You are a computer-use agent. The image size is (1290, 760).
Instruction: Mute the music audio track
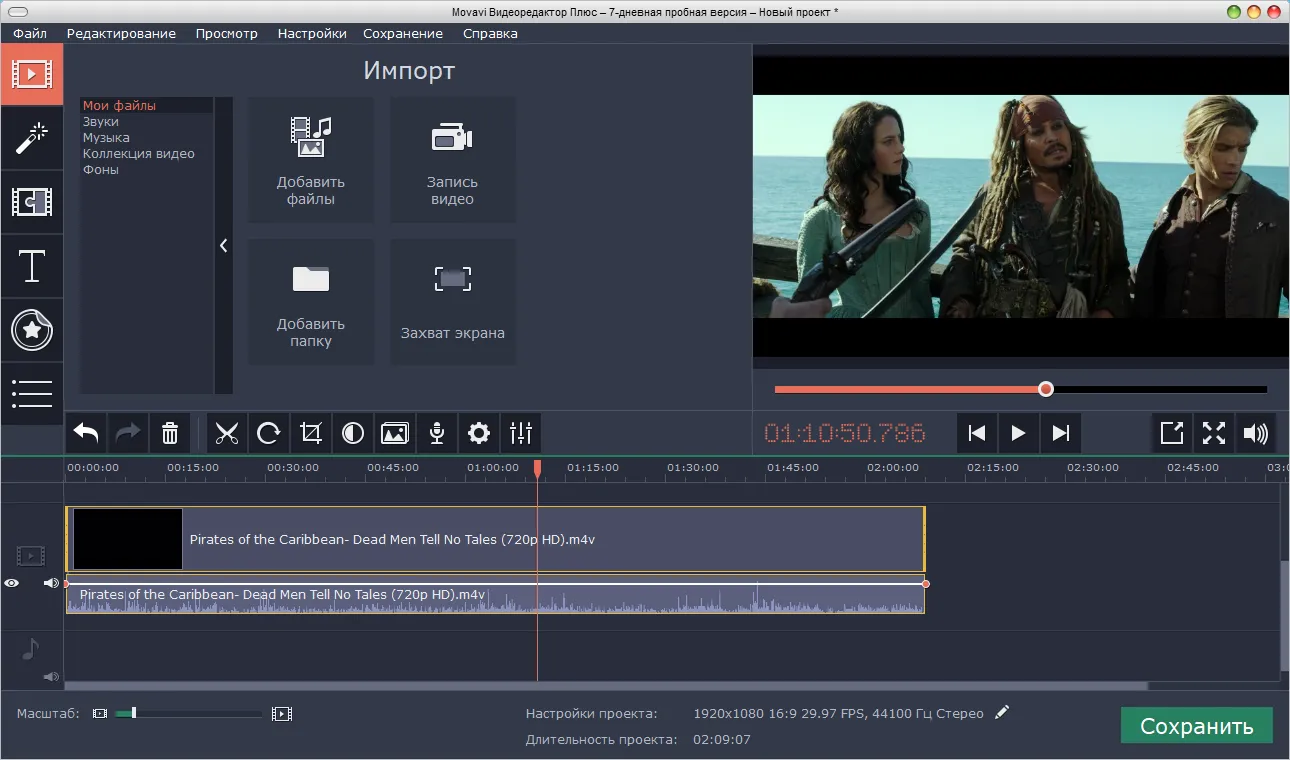click(x=48, y=677)
